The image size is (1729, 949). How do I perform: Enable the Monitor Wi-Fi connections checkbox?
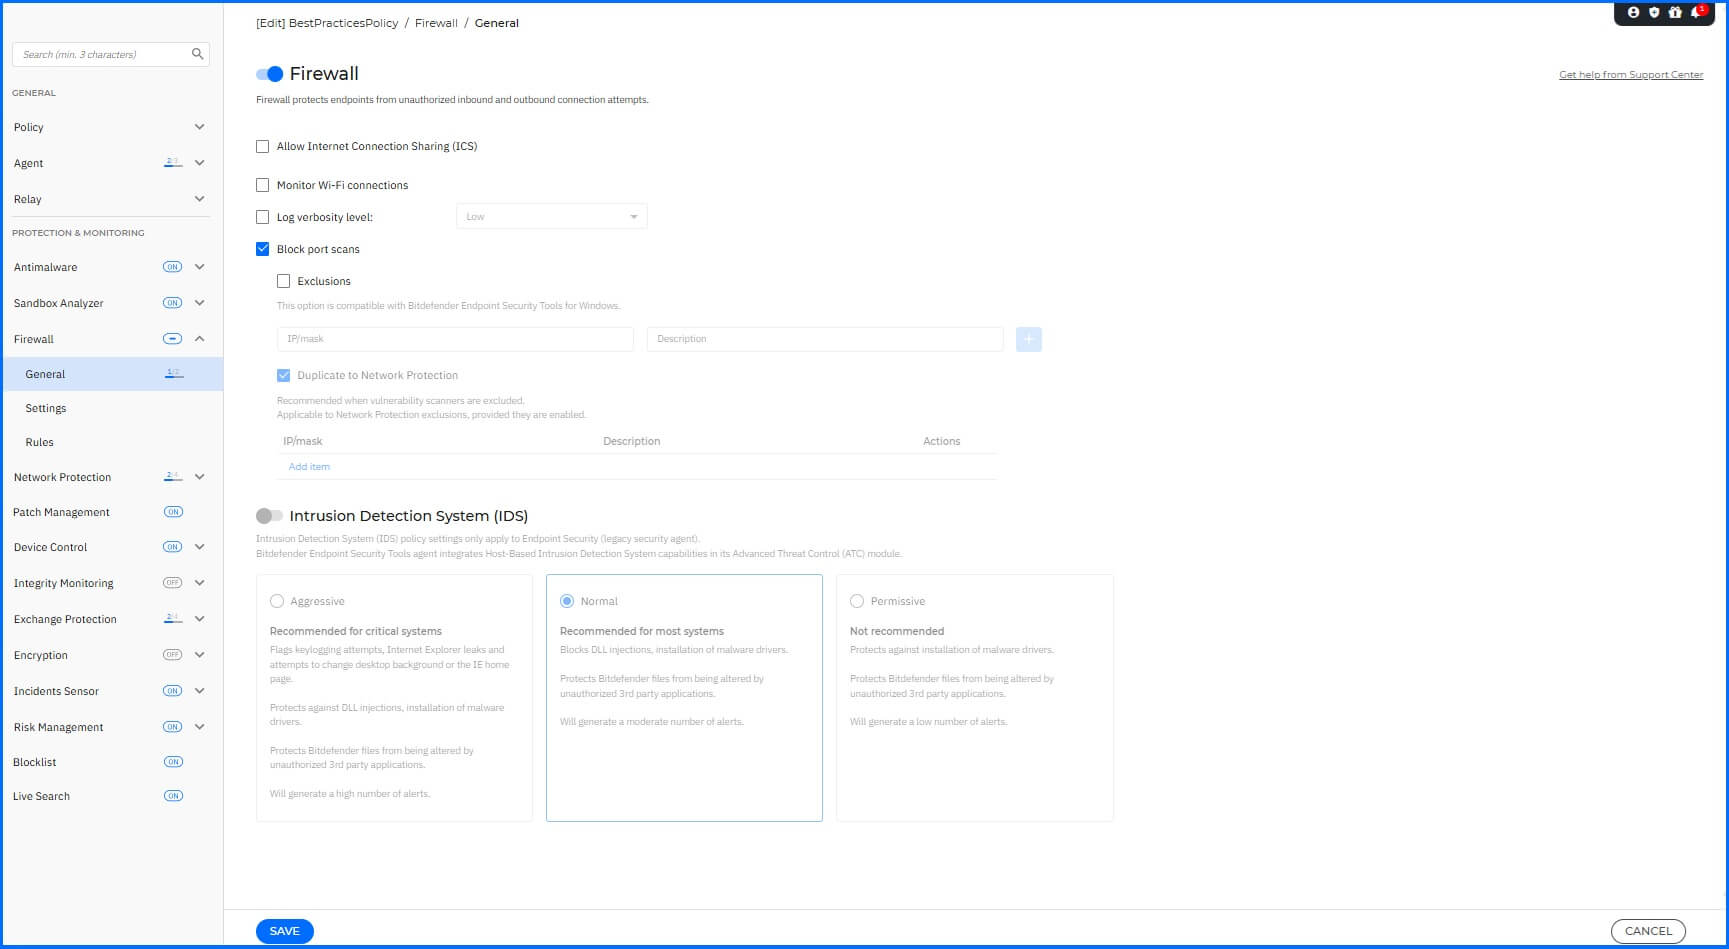[x=263, y=185]
